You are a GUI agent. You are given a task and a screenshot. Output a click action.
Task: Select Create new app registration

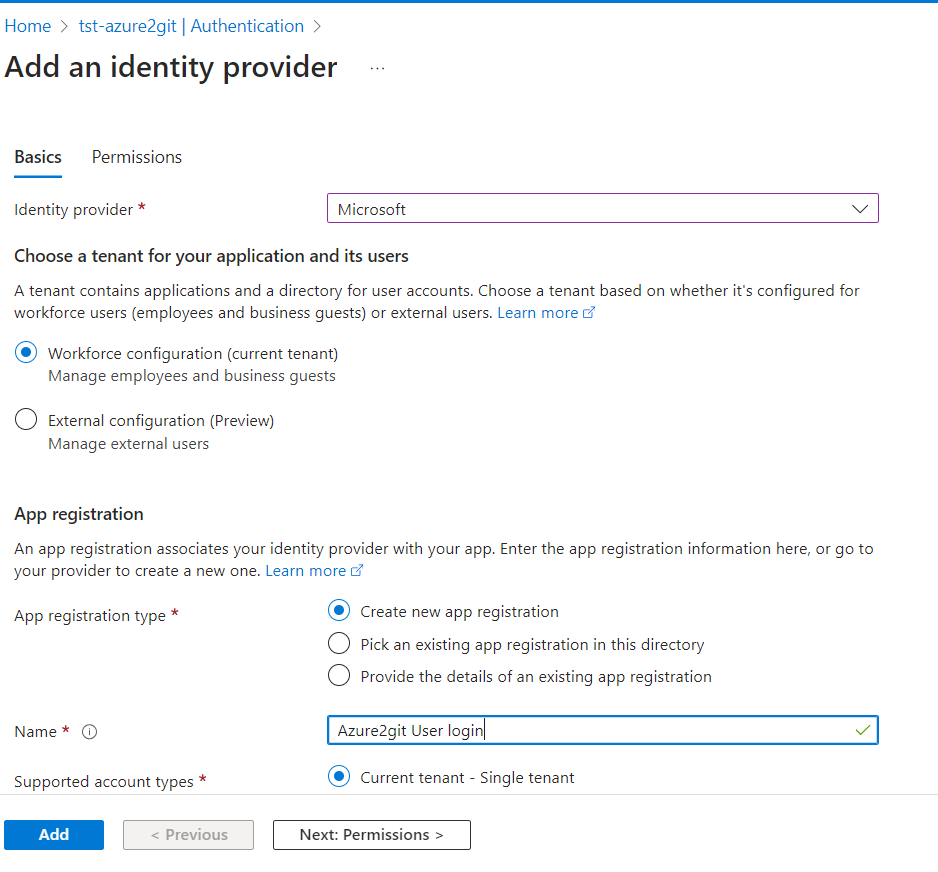[338, 610]
